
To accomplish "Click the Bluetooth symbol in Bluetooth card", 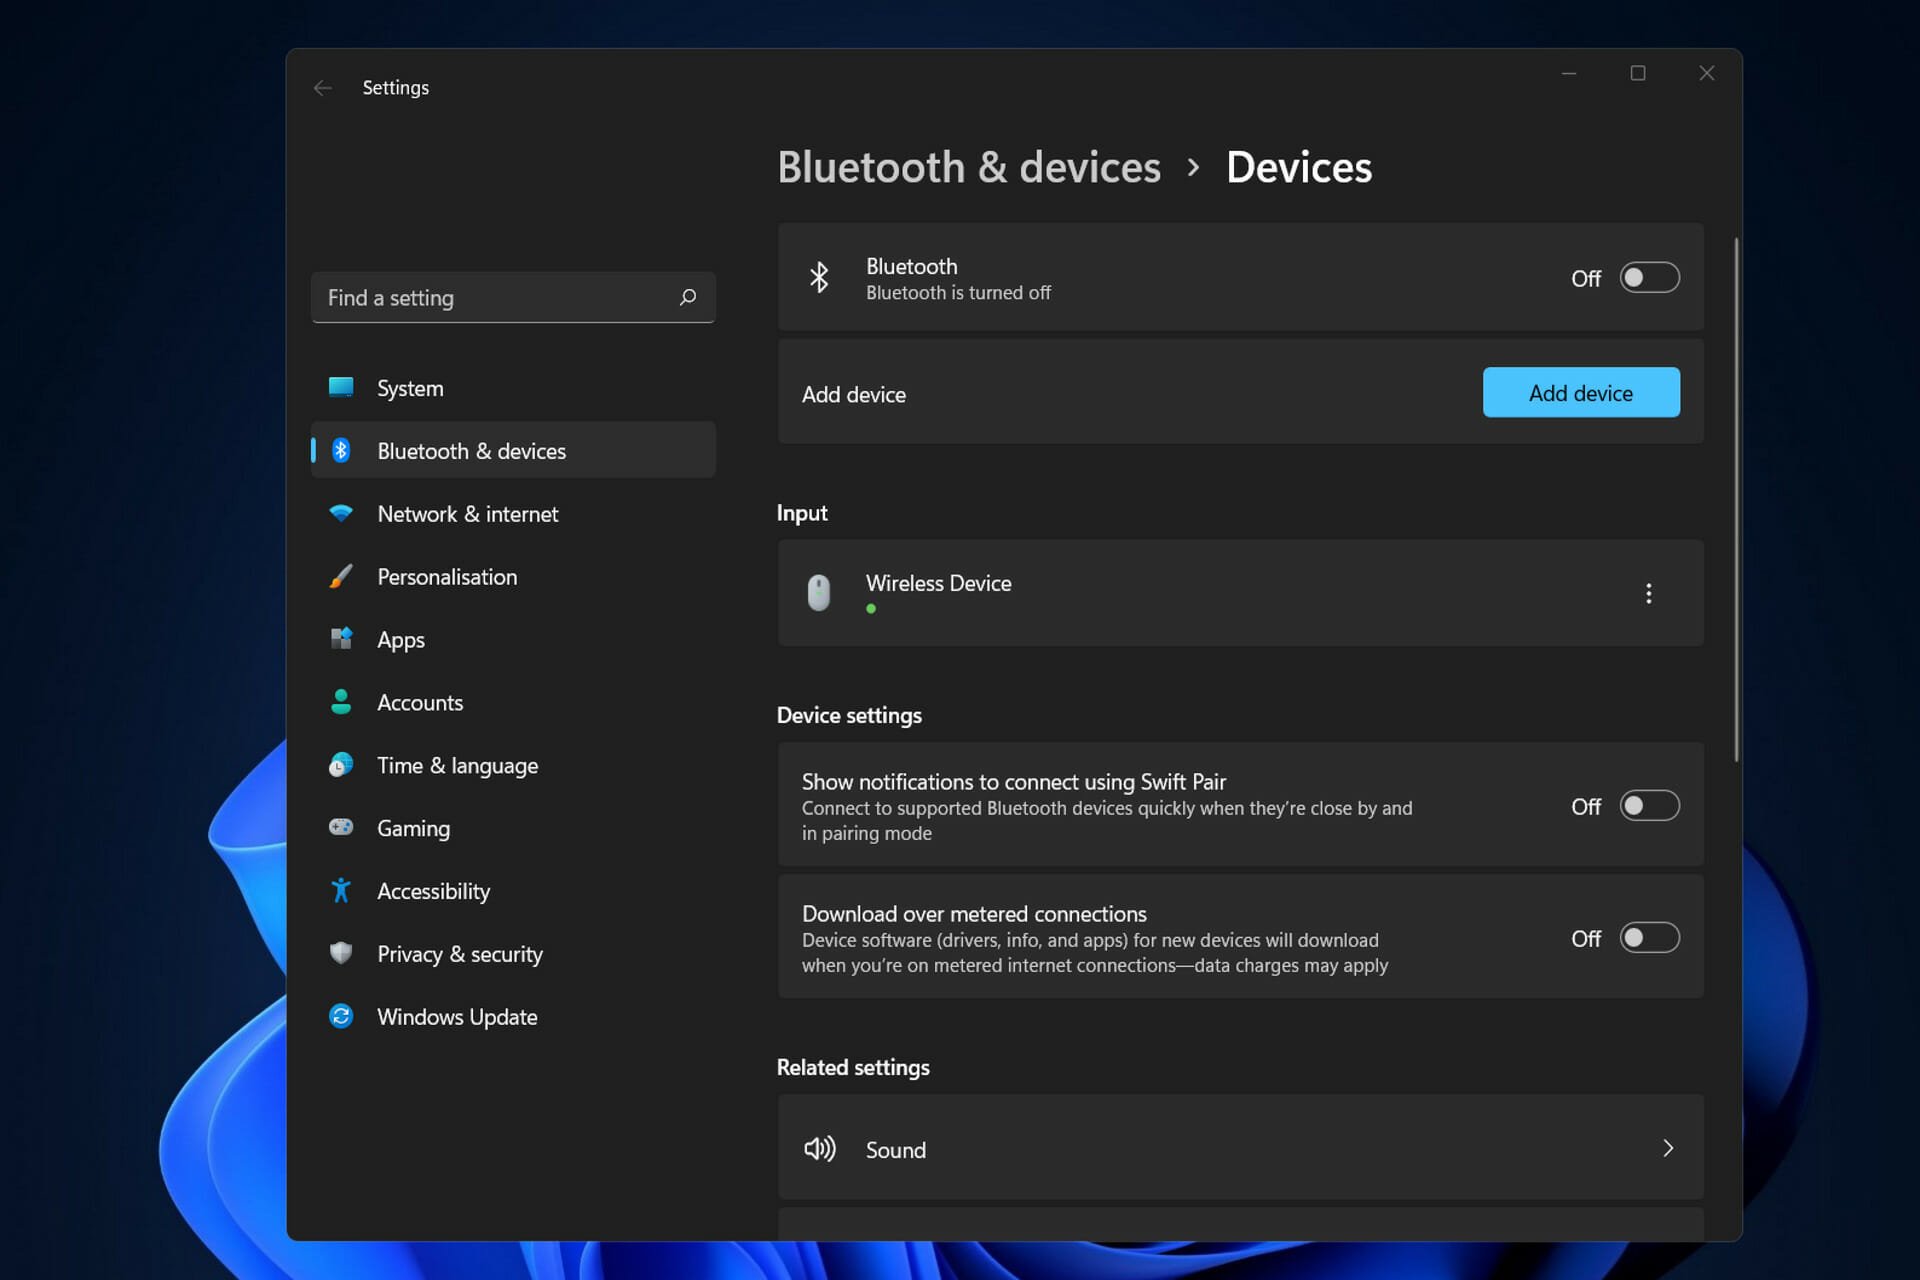I will point(819,277).
